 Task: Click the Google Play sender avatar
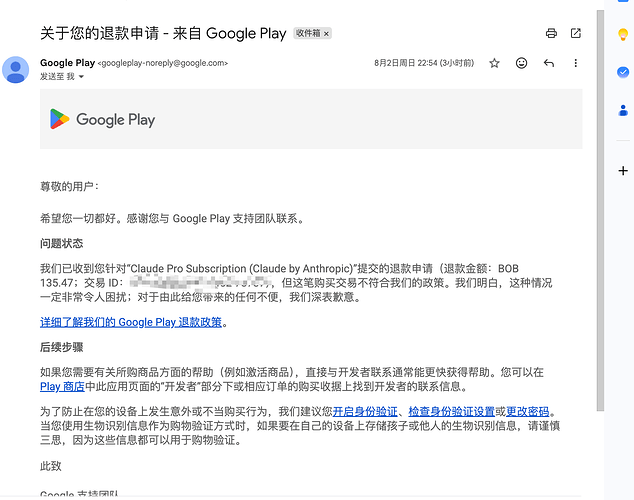pyautogui.click(x=15, y=70)
